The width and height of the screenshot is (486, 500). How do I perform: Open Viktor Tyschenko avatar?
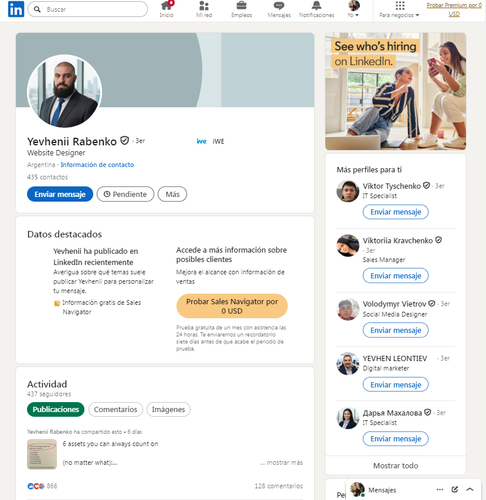coord(348,191)
